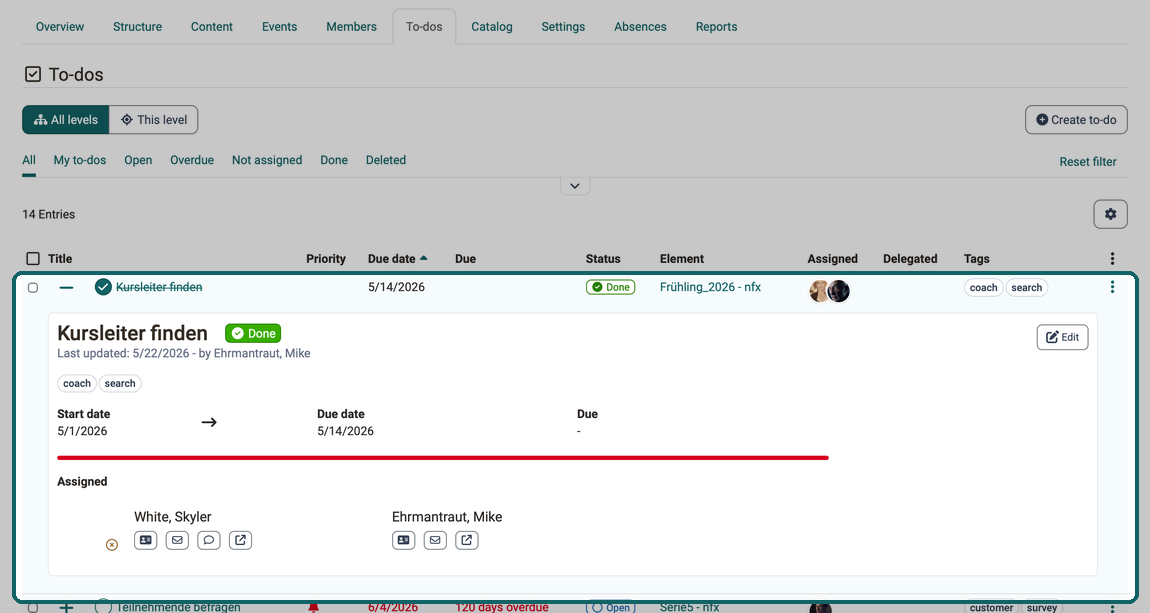Click the done checkmark icon beside Kursleiter finden
The image size is (1150, 613).
pyautogui.click(x=103, y=287)
